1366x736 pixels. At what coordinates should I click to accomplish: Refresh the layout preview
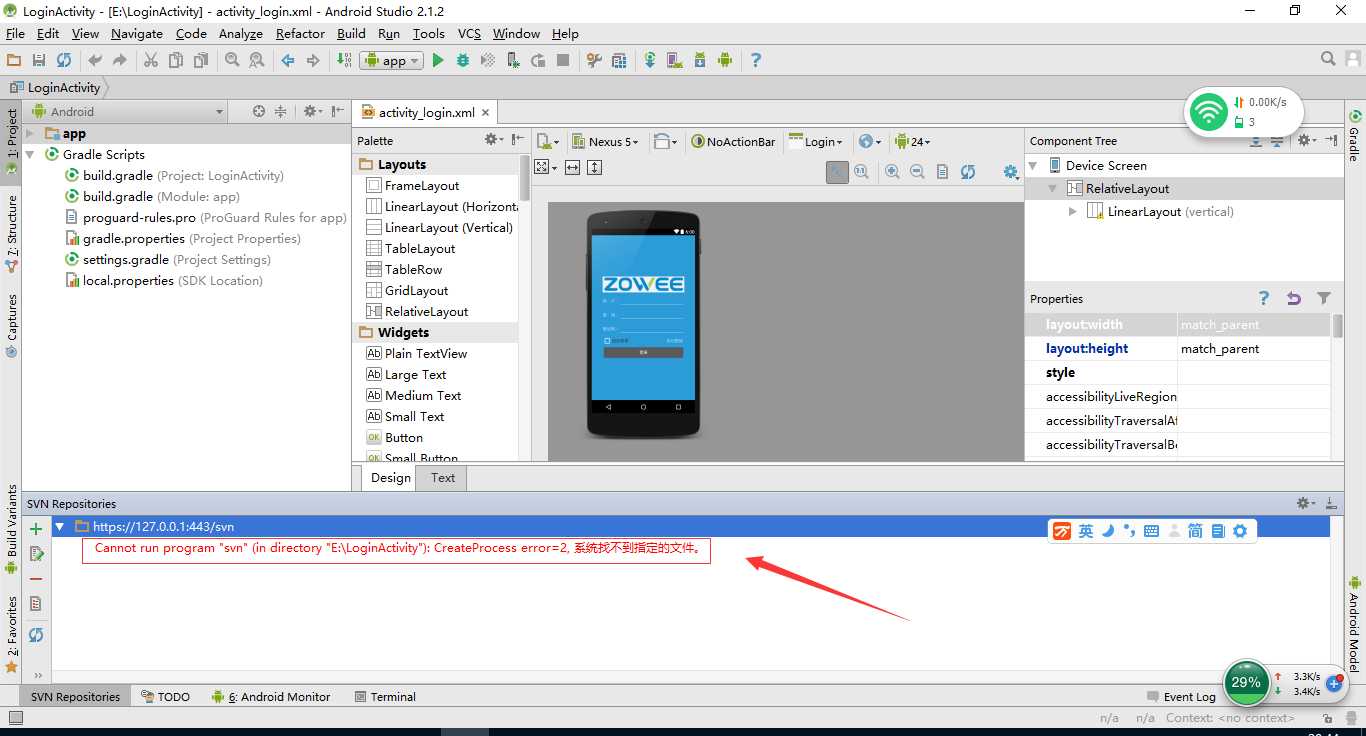click(968, 172)
